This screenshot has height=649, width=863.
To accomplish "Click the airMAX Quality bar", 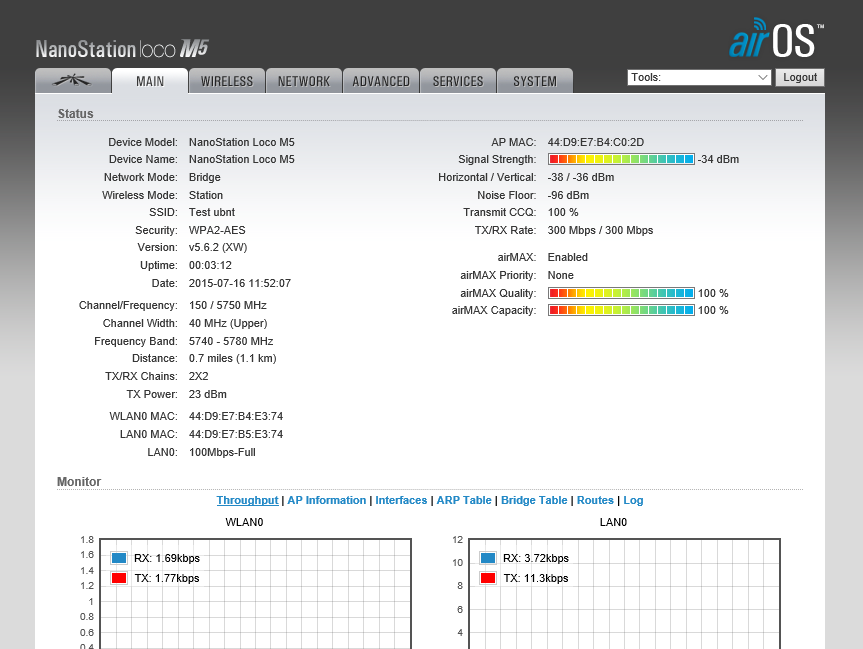I will (621, 293).
